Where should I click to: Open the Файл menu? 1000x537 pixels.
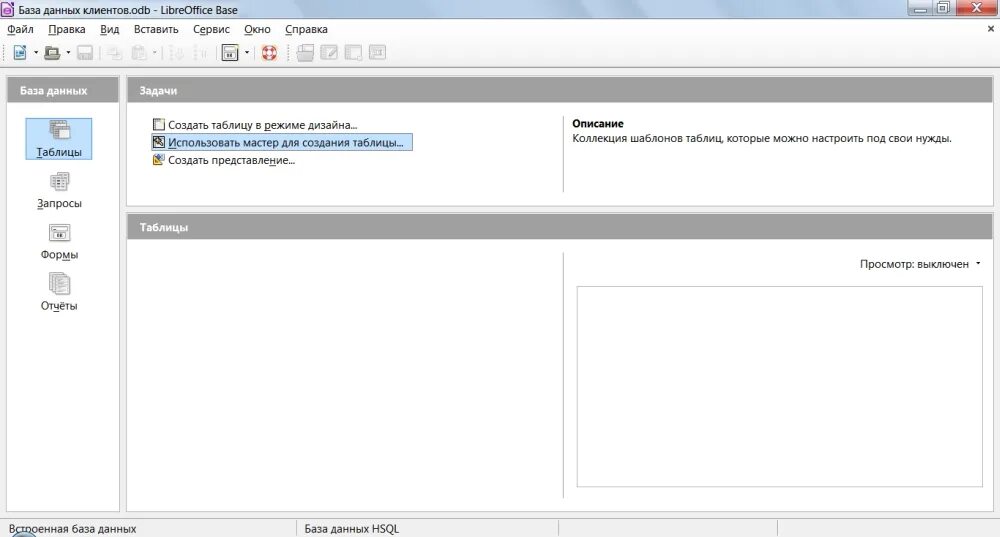20,29
